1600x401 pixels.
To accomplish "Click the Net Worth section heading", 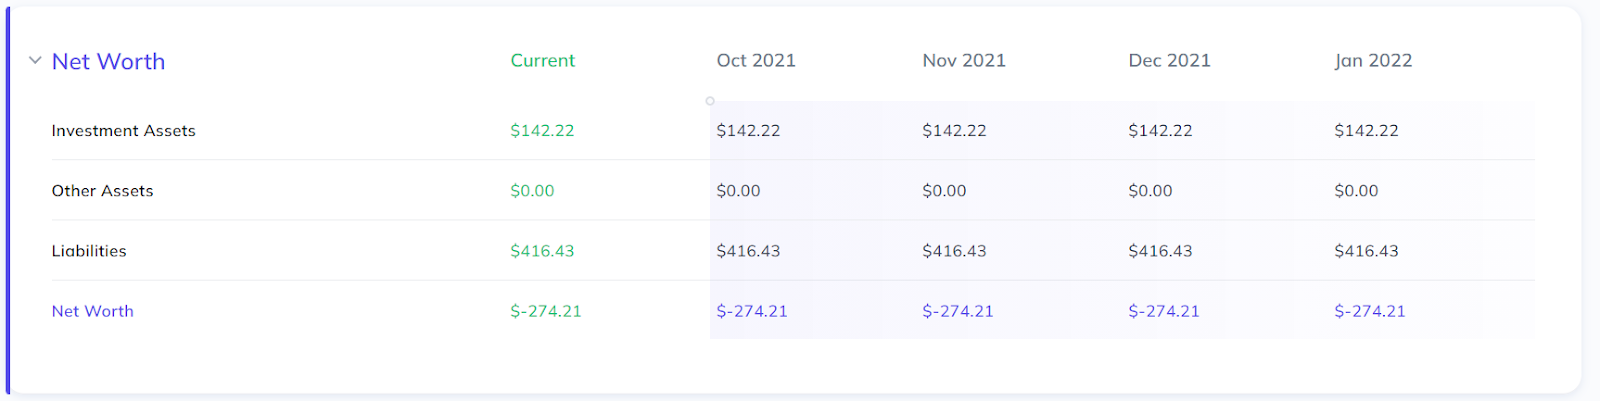I will (108, 62).
